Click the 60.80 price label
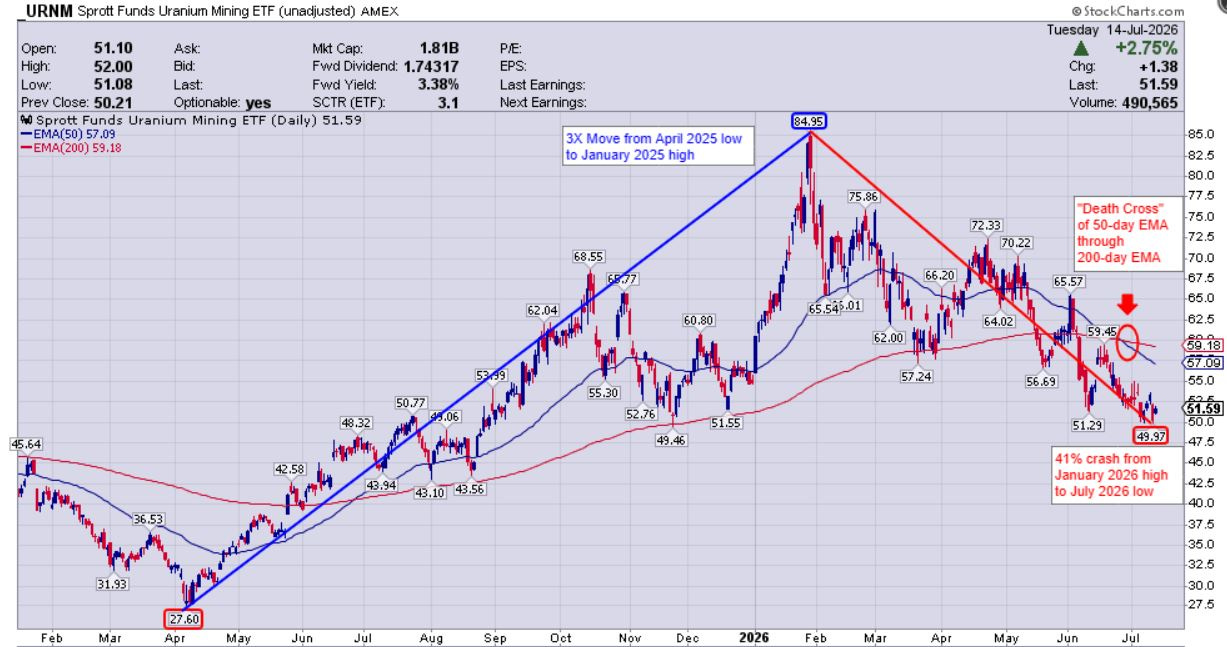The height and width of the screenshot is (647, 1227). click(699, 320)
